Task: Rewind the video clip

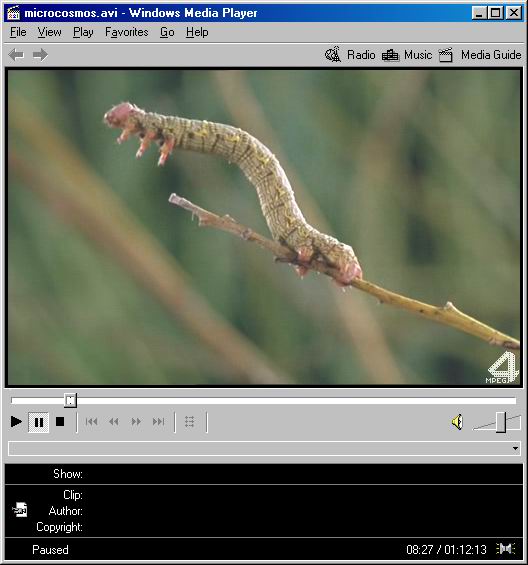Action: click(x=114, y=421)
